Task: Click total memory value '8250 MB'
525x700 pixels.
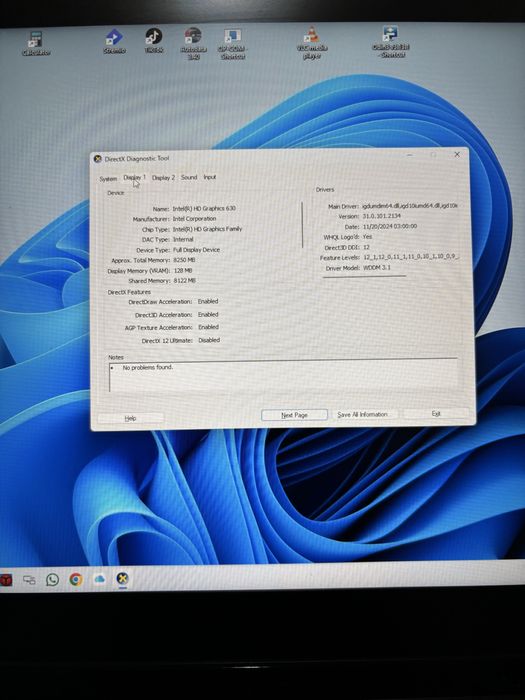Action: [x=184, y=260]
